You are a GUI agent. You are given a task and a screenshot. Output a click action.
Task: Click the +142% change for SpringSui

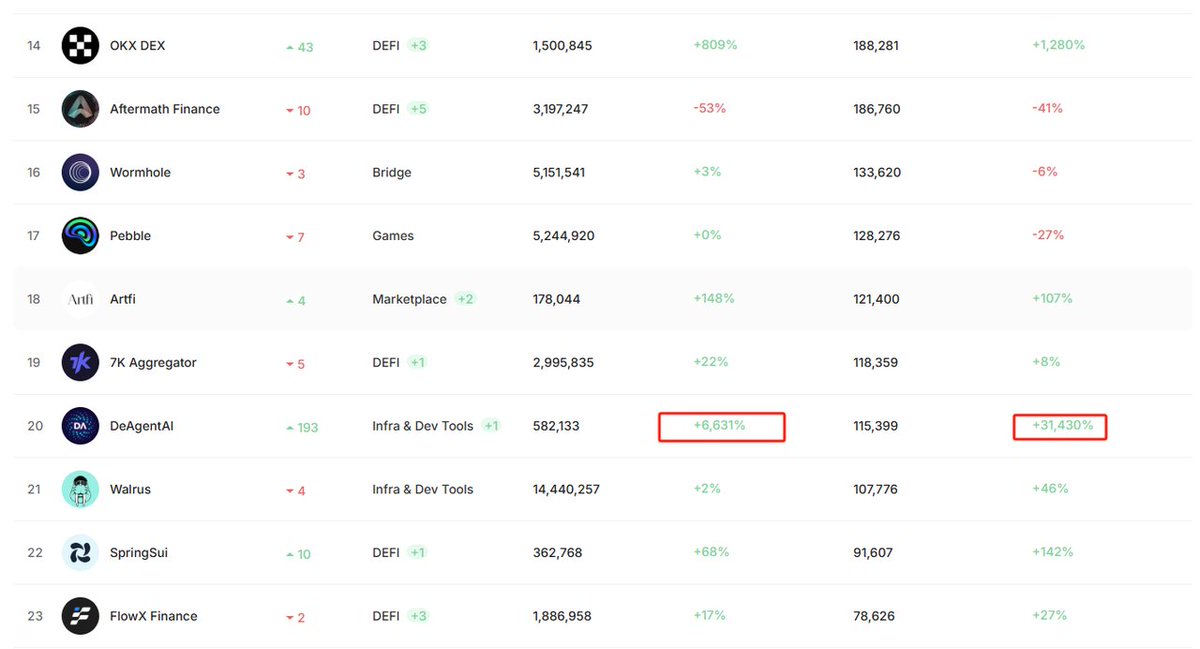point(1052,551)
